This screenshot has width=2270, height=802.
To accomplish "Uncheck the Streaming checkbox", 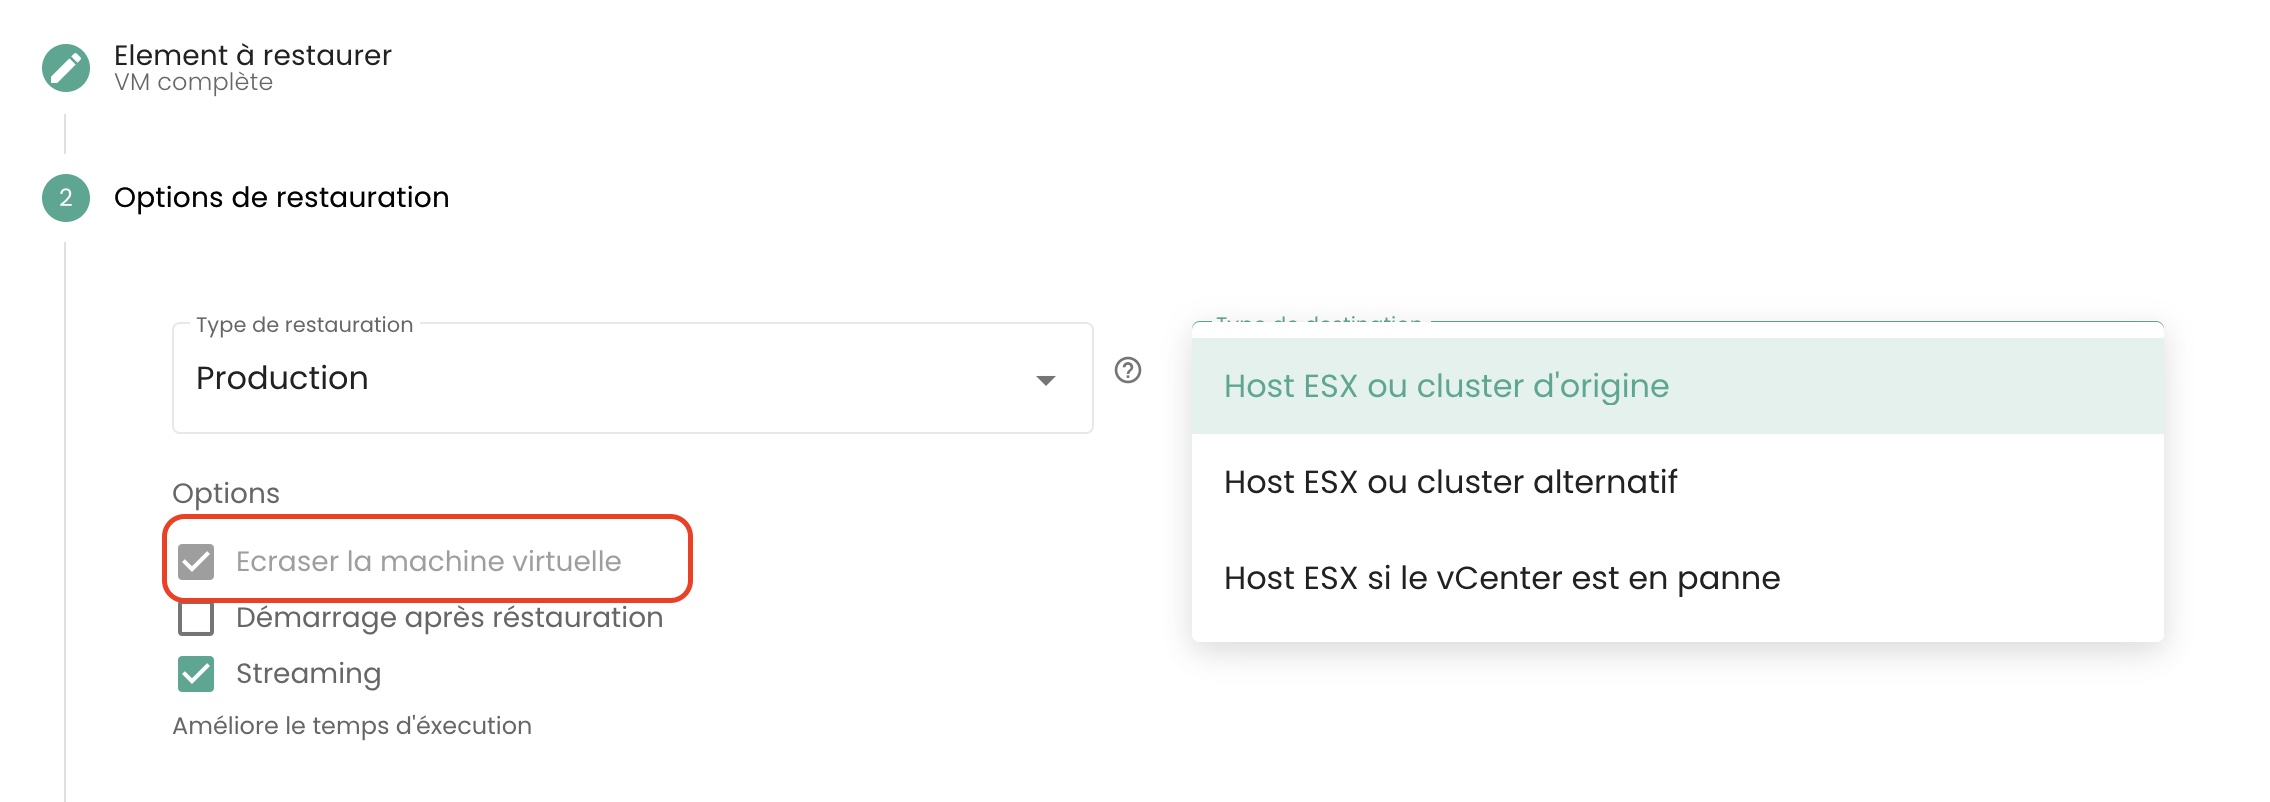I will point(196,674).
